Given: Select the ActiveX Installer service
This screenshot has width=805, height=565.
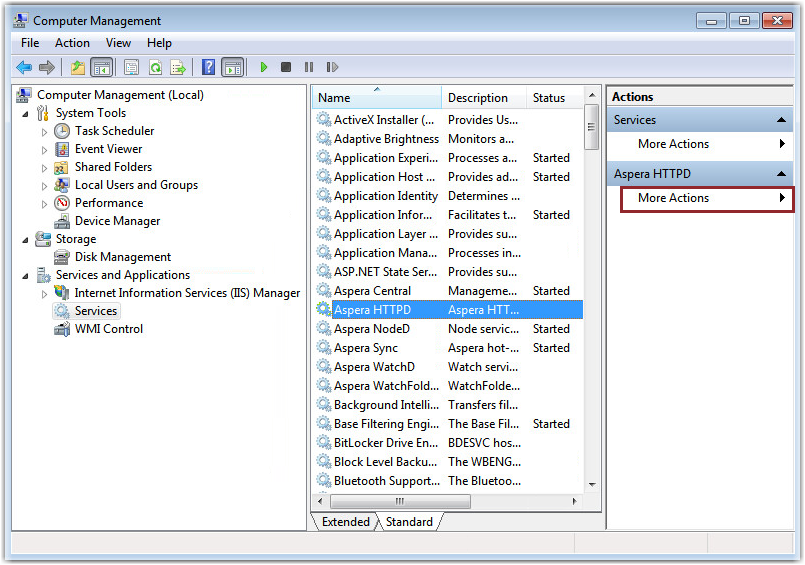Looking at the screenshot, I should click(448, 120).
